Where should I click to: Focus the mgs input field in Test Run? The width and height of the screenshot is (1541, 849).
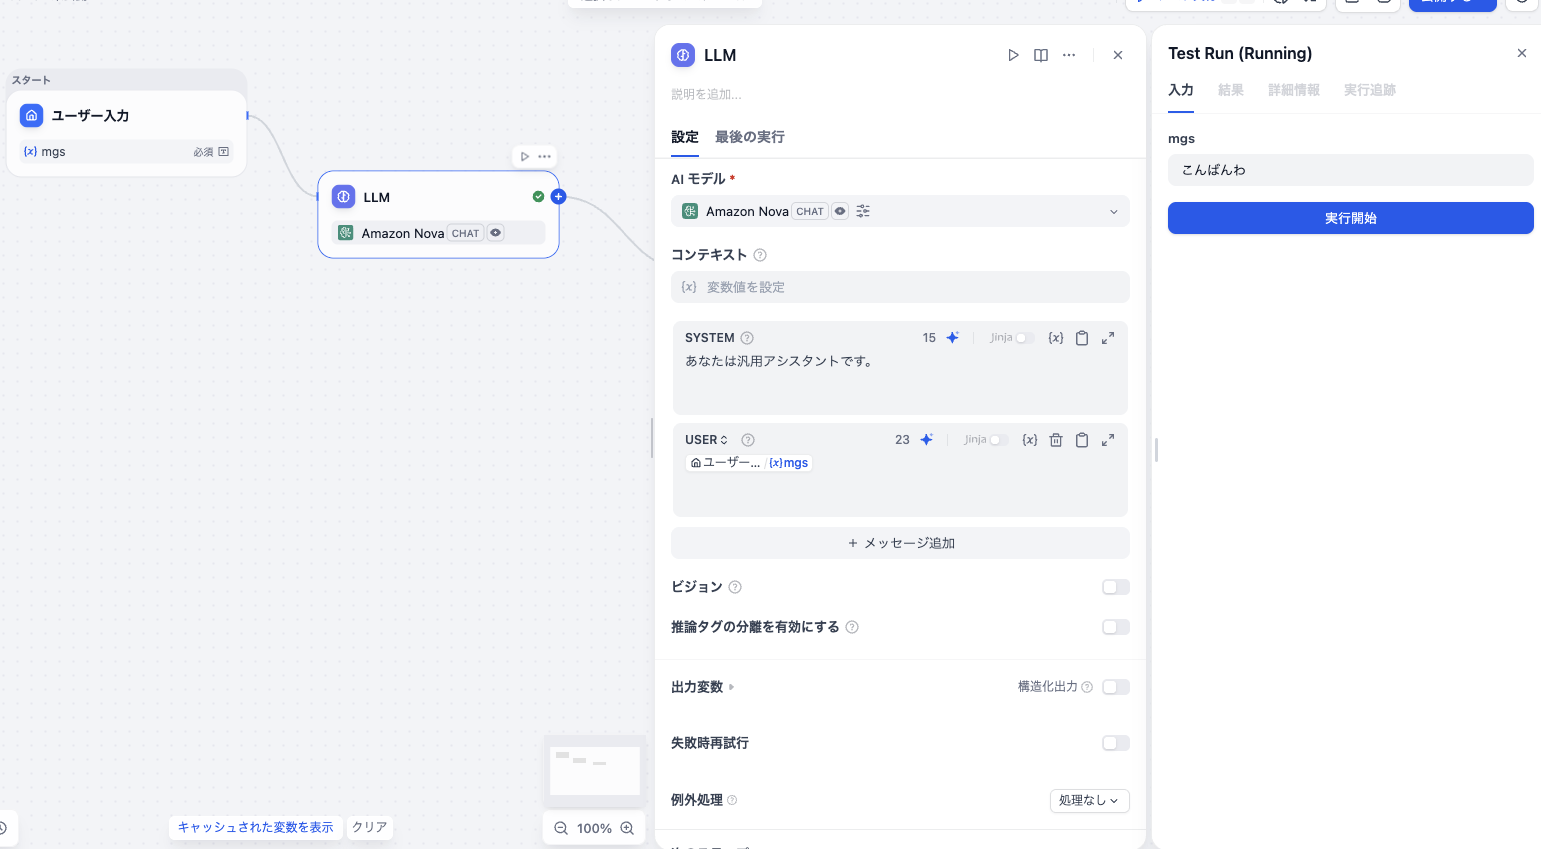(x=1351, y=170)
